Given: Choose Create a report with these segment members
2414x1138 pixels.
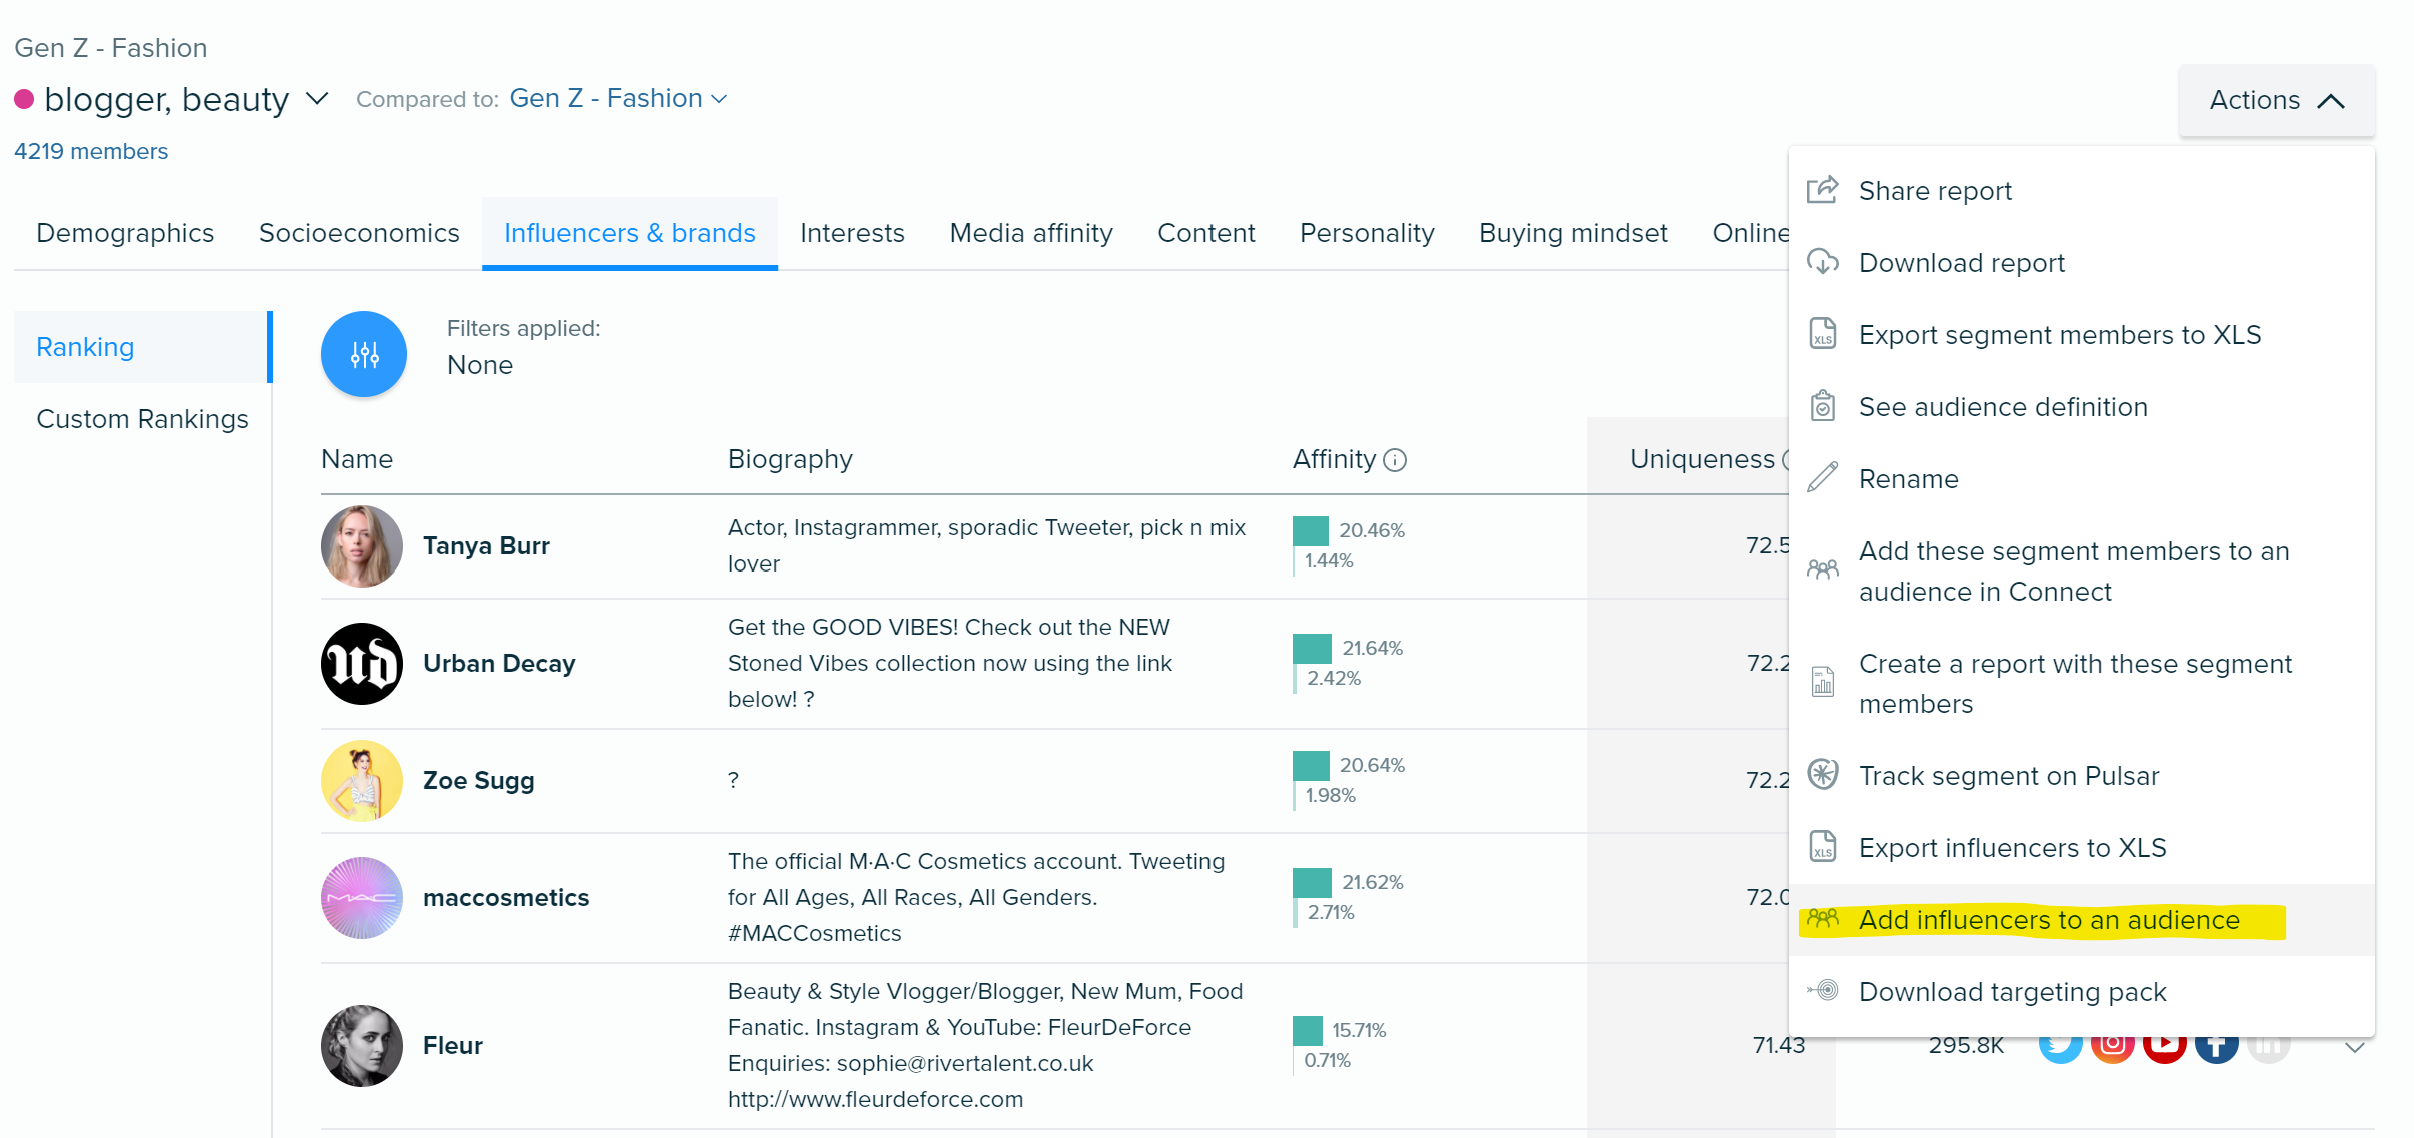Looking at the screenshot, I should (x=2081, y=683).
